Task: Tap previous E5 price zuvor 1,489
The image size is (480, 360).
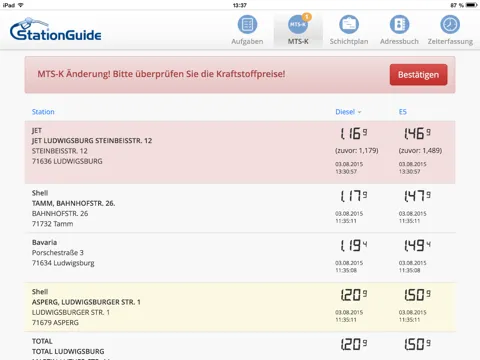Action: tap(420, 151)
